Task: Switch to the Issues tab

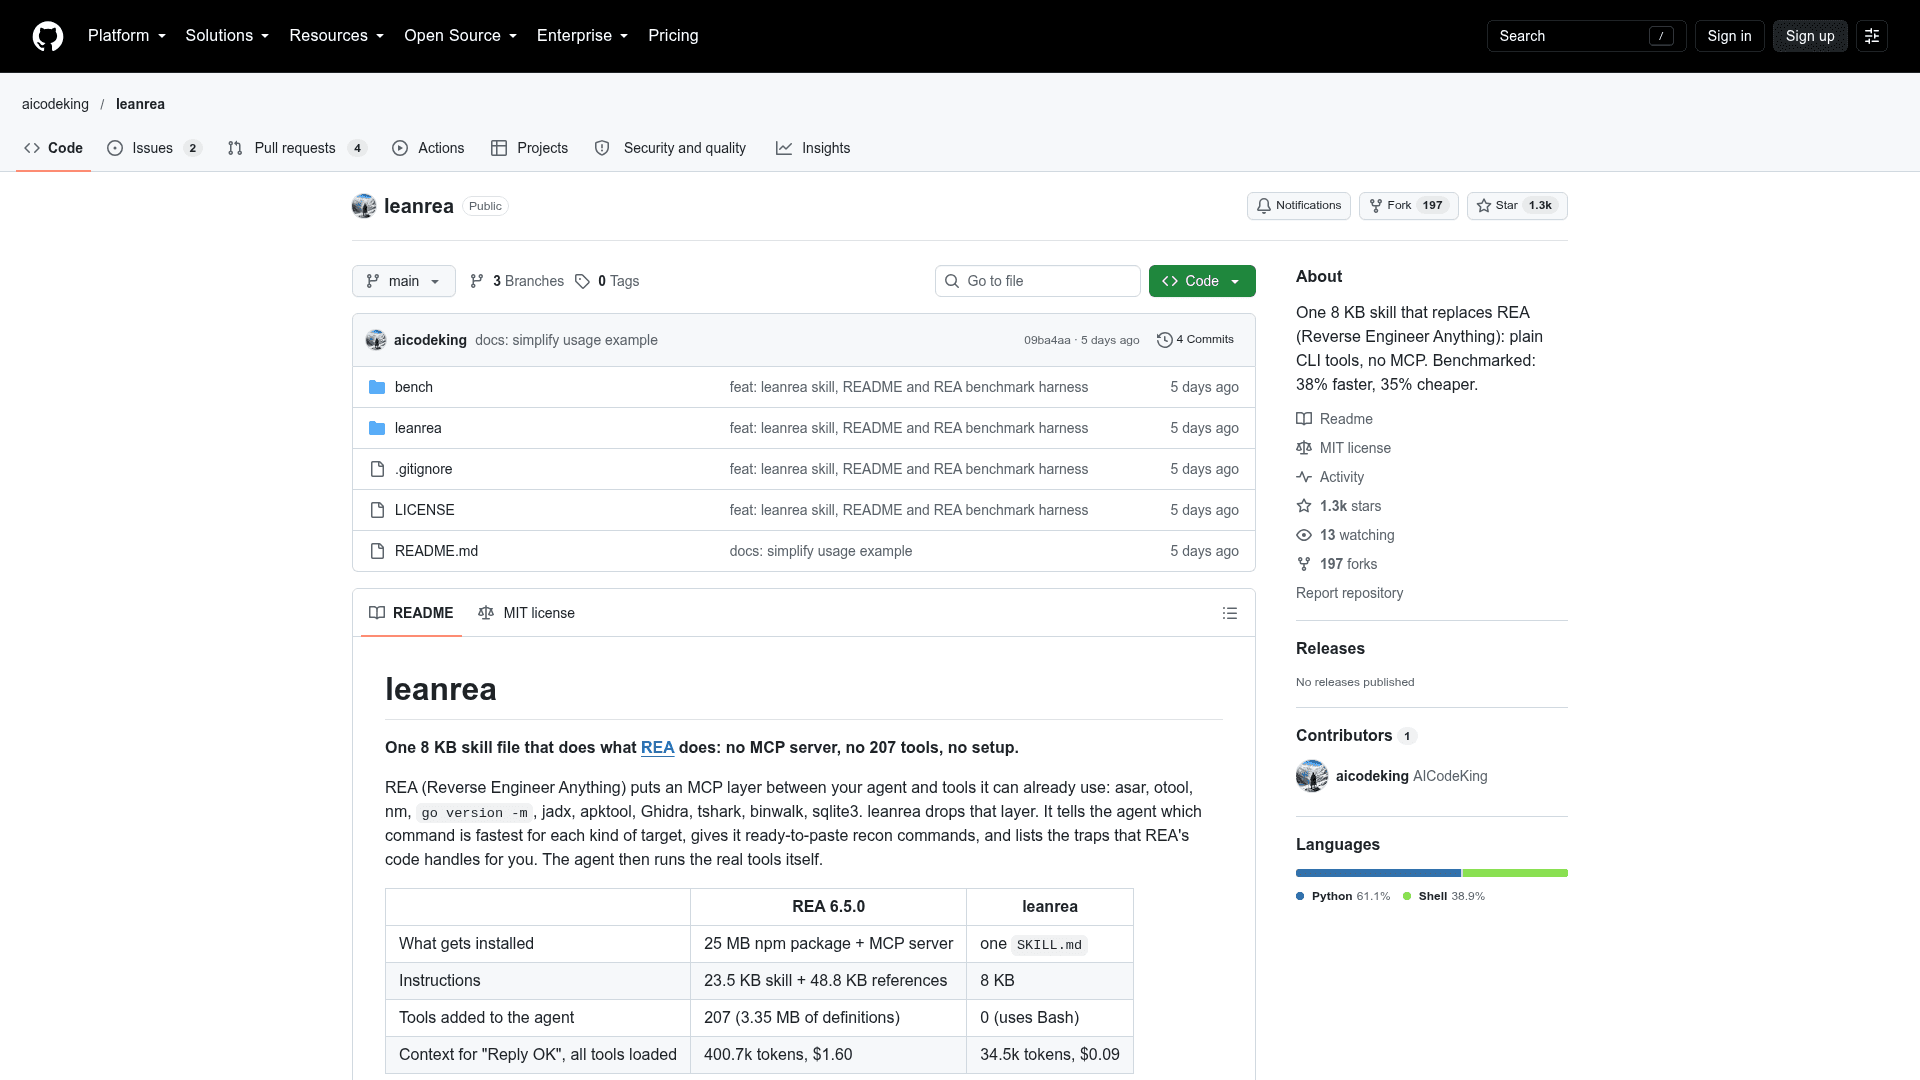Action: point(155,148)
